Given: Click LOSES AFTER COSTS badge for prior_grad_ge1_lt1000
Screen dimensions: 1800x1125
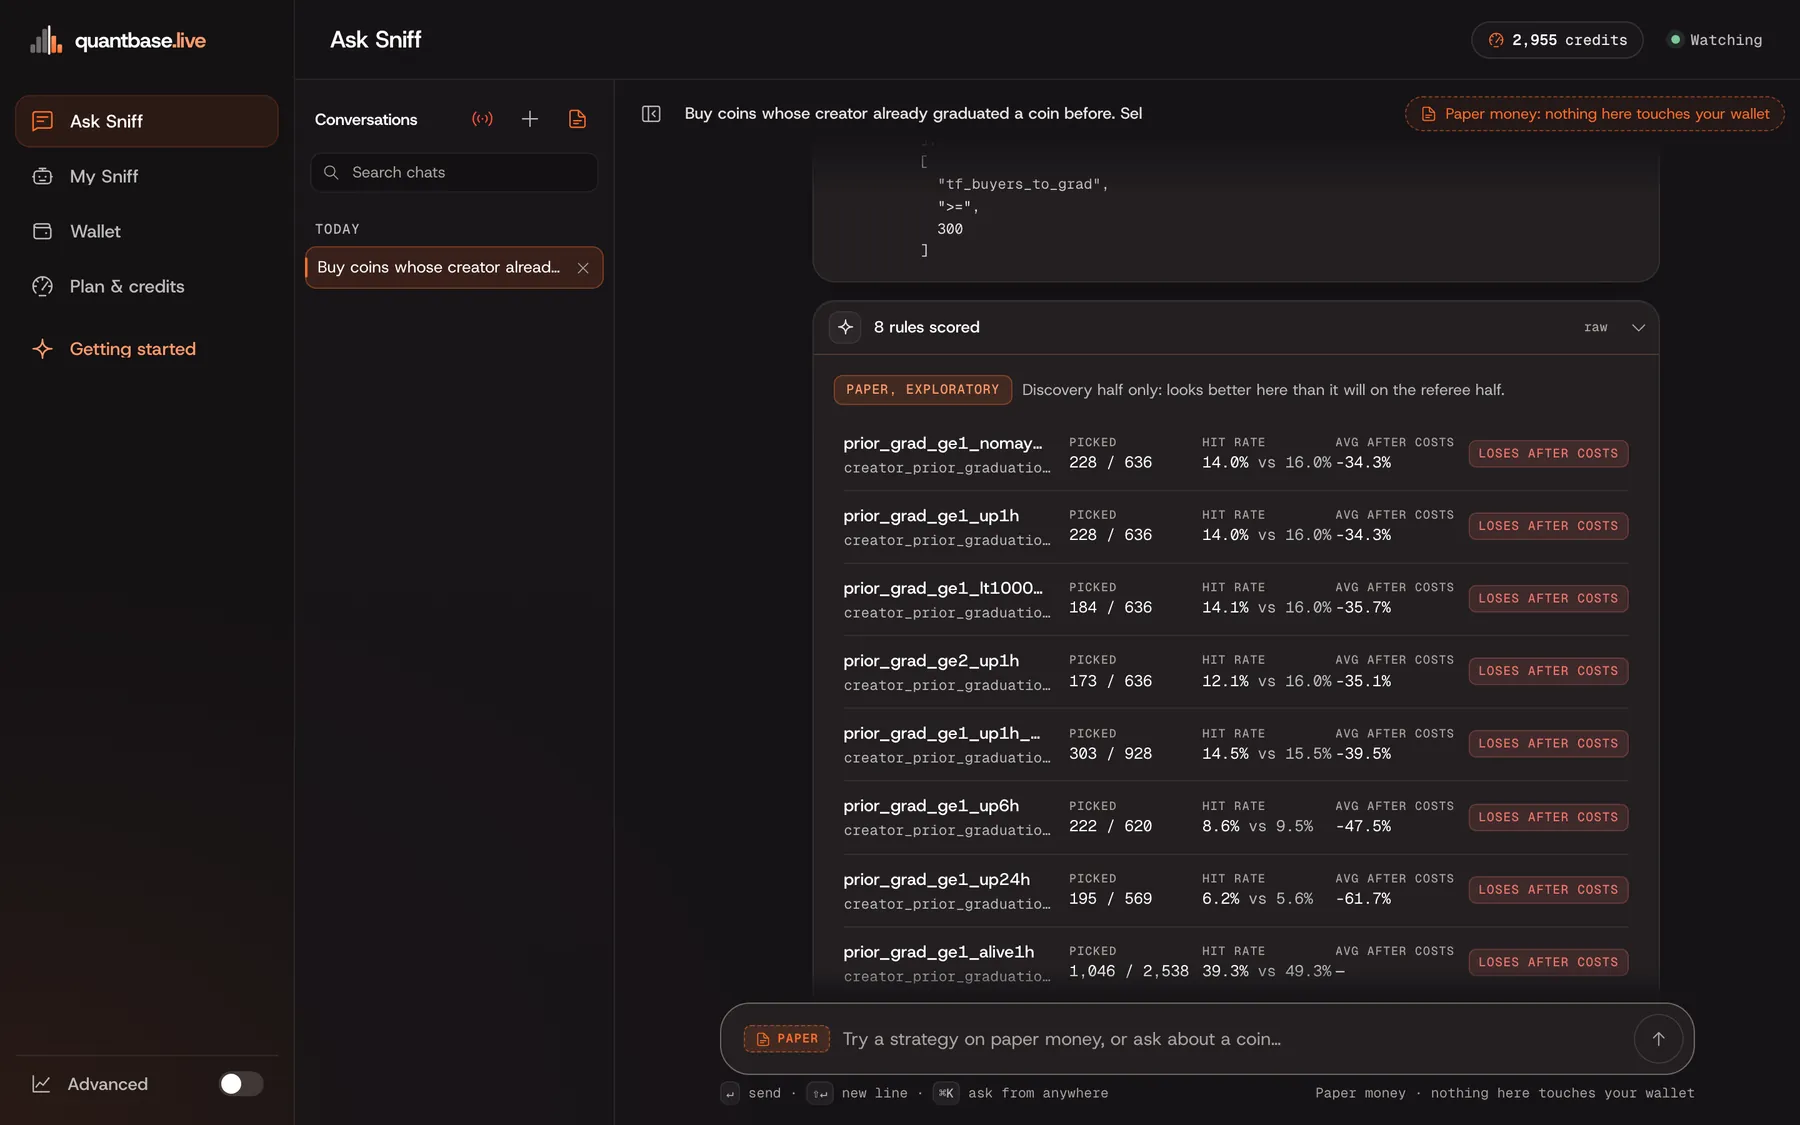Looking at the screenshot, I should (1548, 599).
